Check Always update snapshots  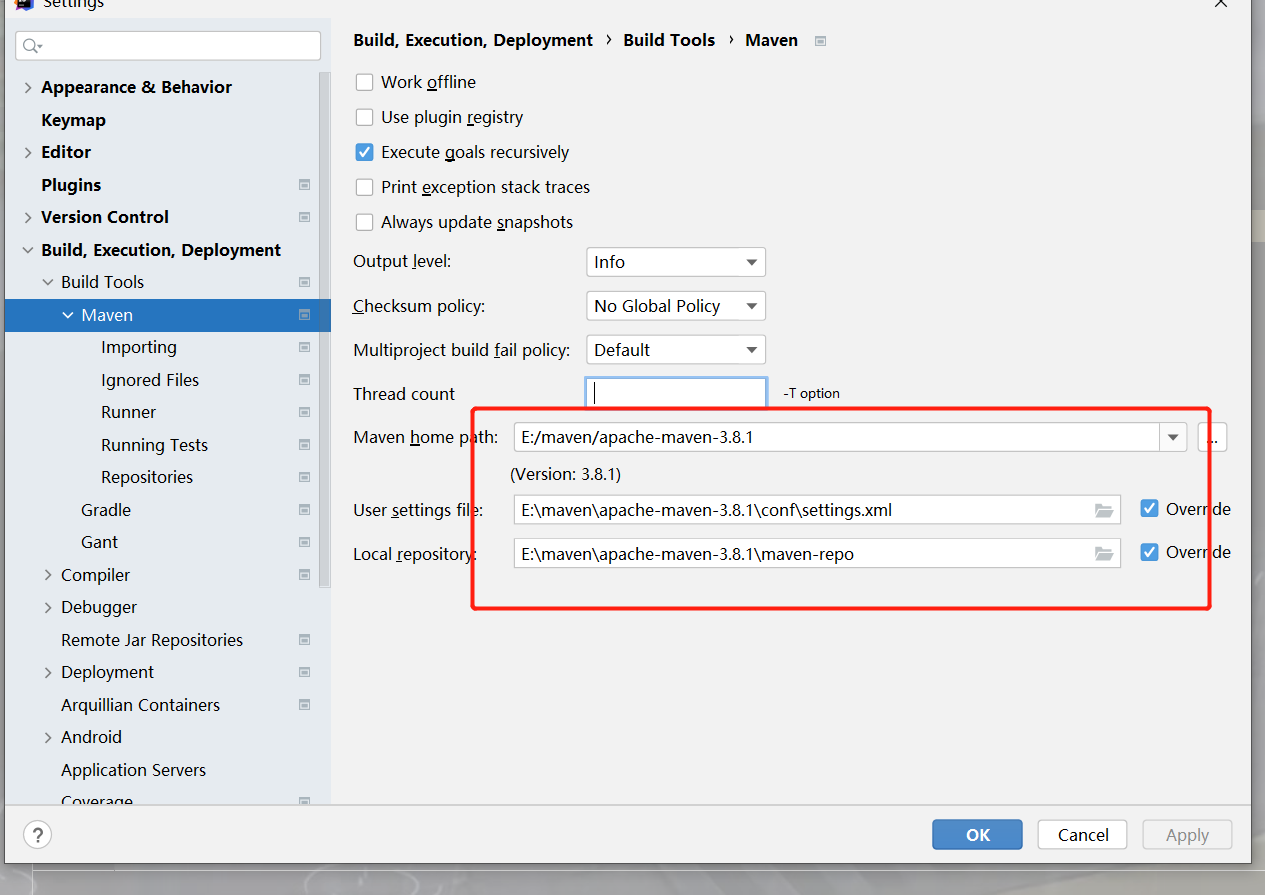point(364,222)
